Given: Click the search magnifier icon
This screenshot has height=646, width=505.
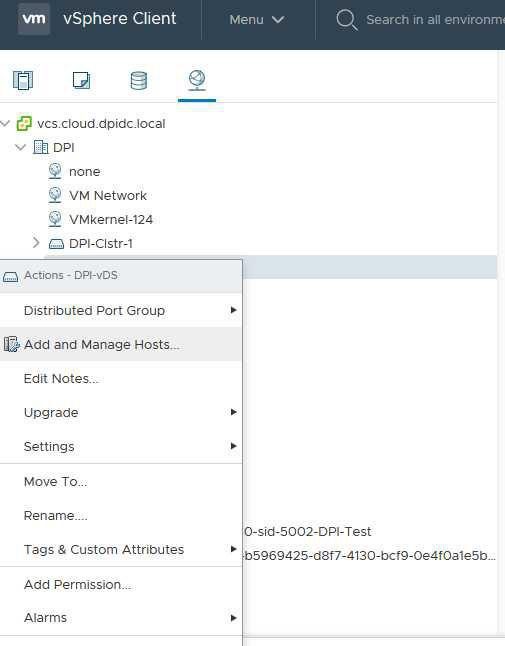Looking at the screenshot, I should pyautogui.click(x=346, y=20).
